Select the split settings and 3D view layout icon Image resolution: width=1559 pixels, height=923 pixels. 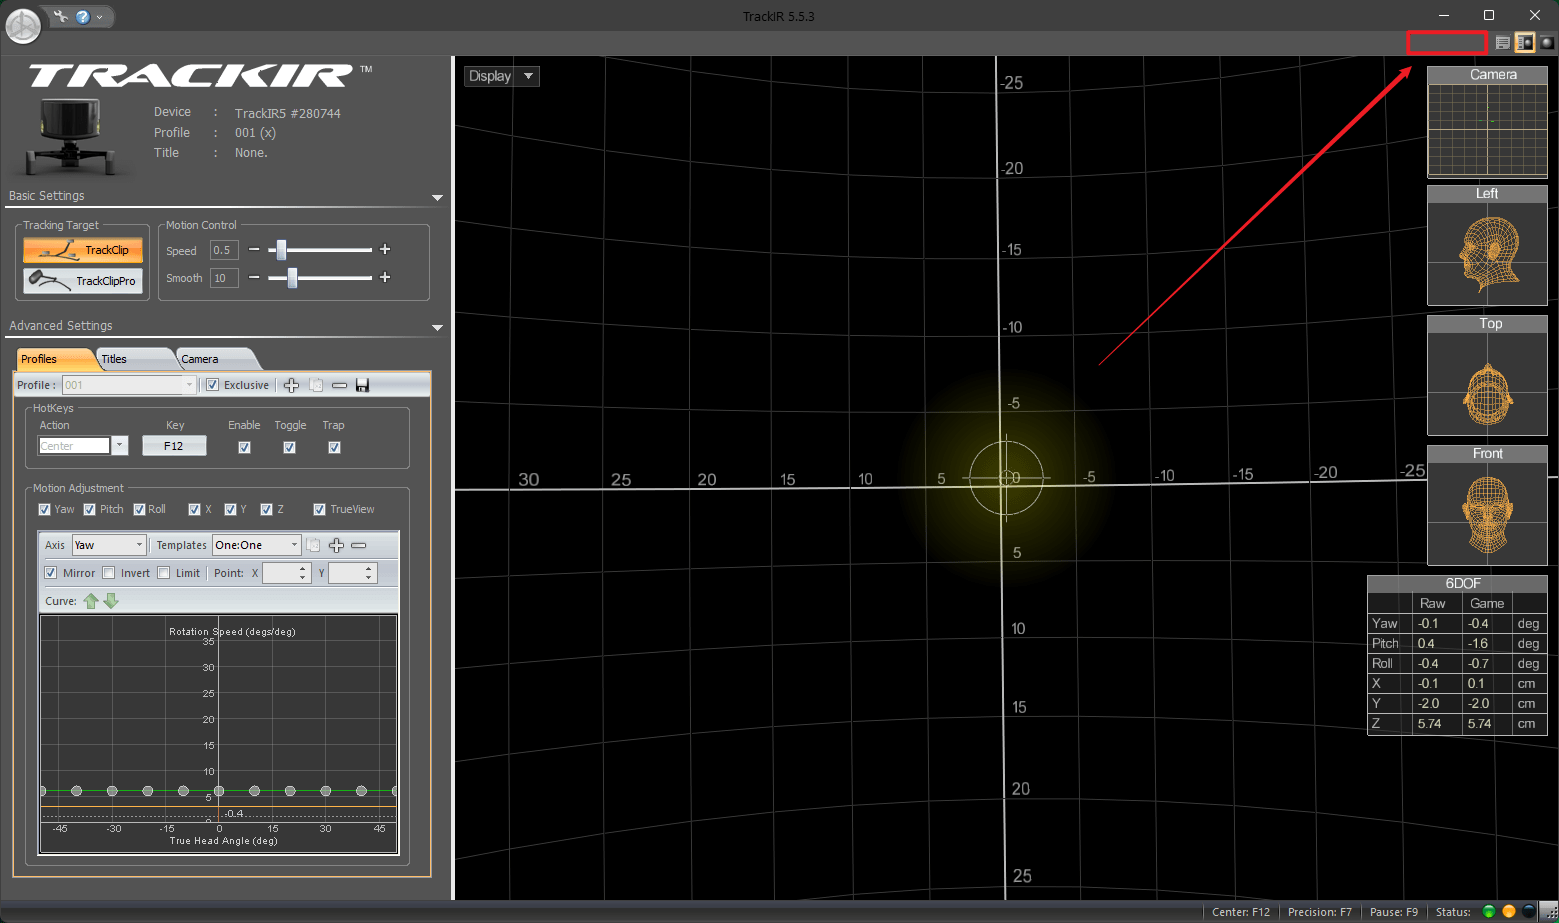(x=1525, y=42)
